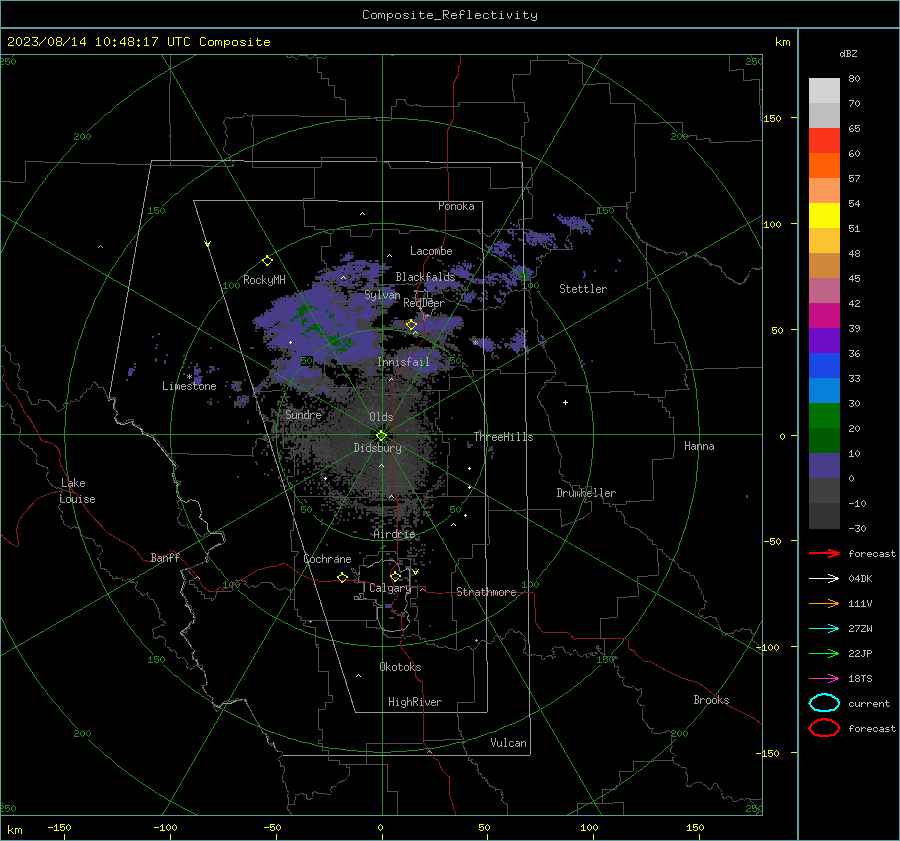
Task: Click the orange 111V arrow icon
Action: 824,603
